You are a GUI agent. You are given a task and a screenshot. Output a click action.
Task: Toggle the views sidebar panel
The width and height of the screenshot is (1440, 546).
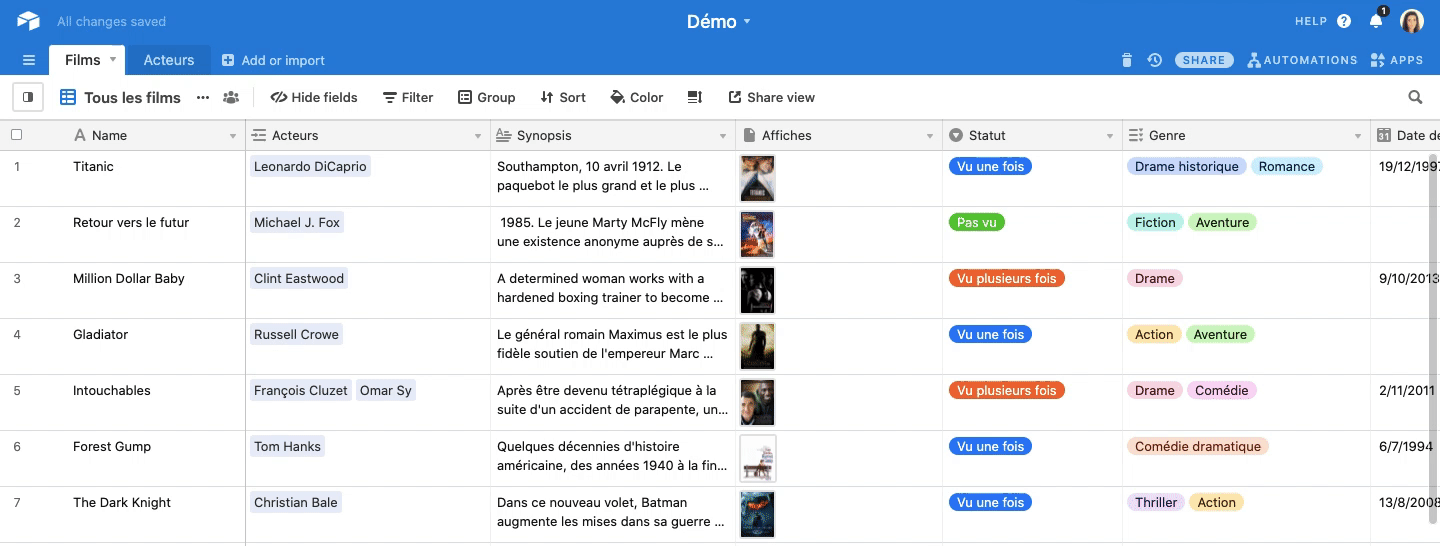(x=28, y=97)
